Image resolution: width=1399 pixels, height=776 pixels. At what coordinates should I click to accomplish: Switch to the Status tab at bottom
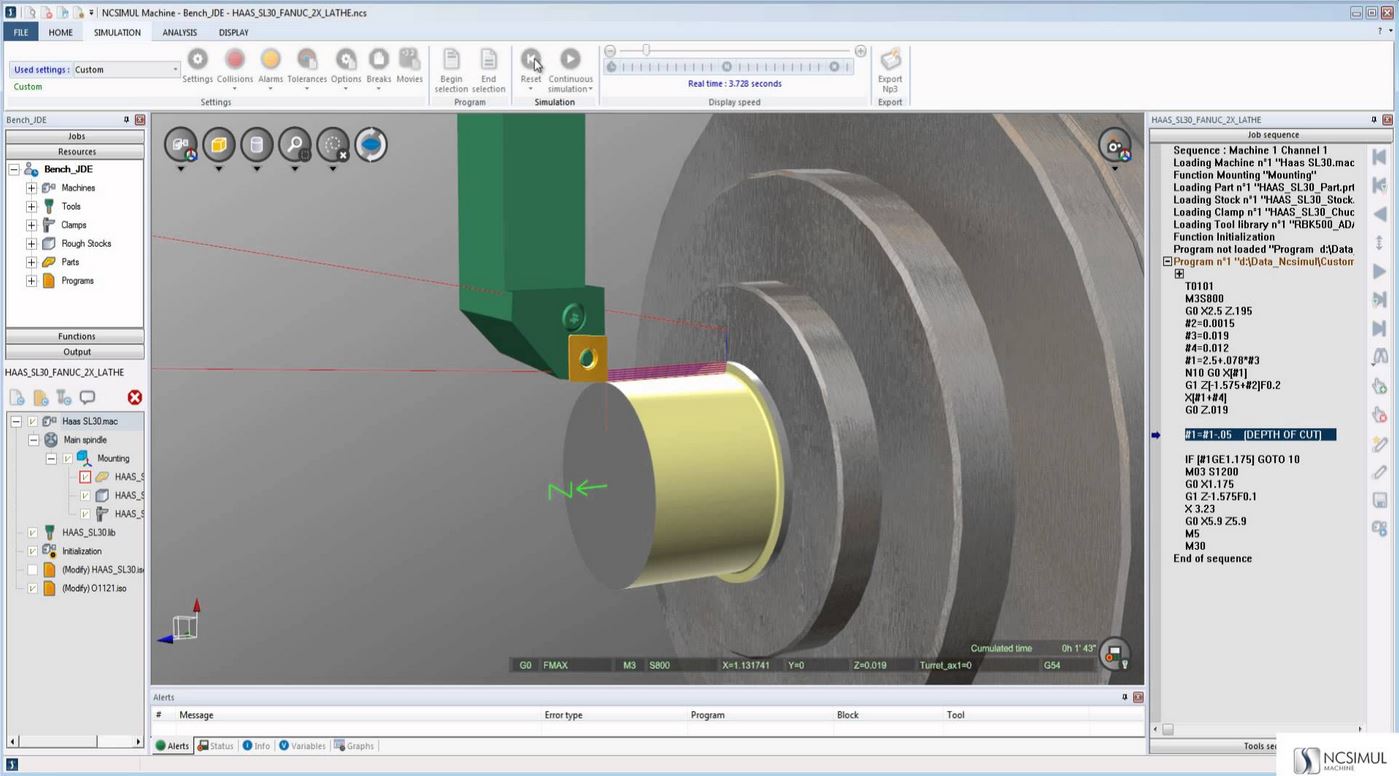(215, 746)
